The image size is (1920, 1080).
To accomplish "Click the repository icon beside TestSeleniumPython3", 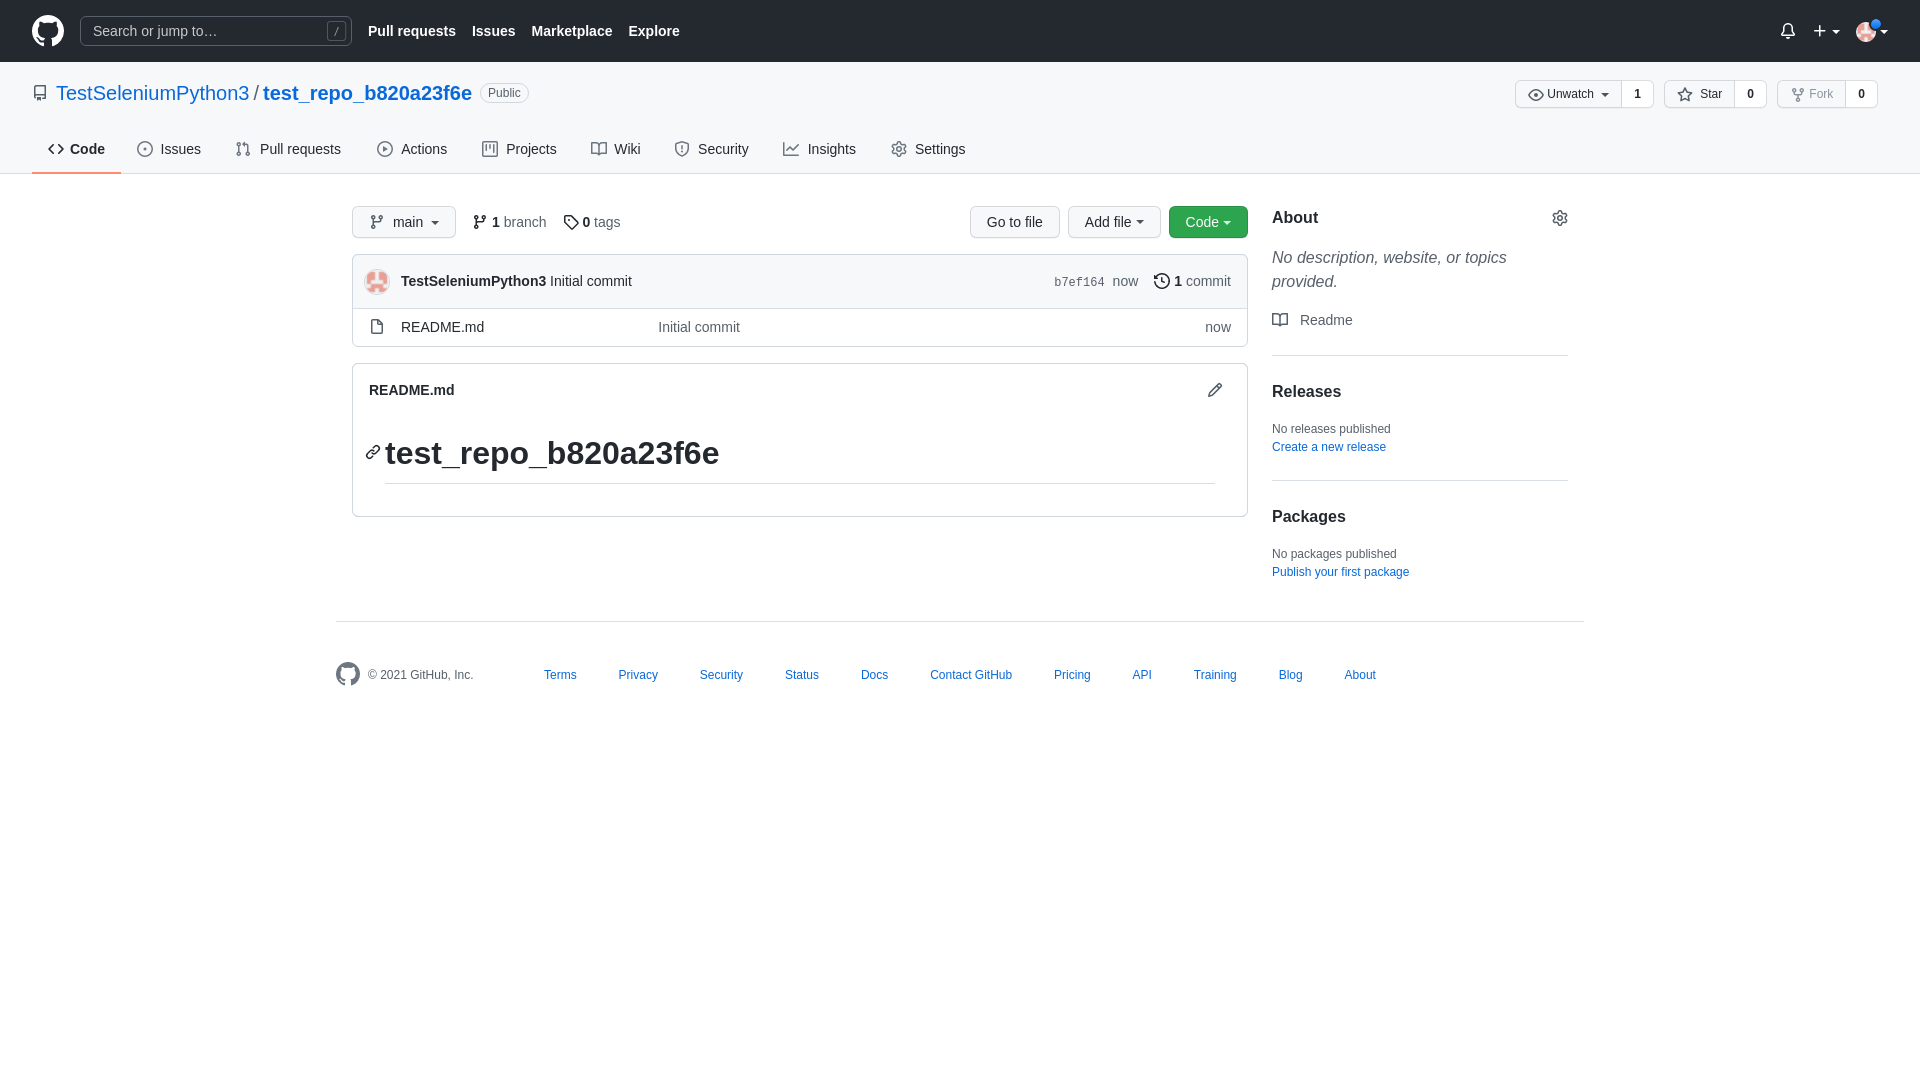I will [40, 93].
